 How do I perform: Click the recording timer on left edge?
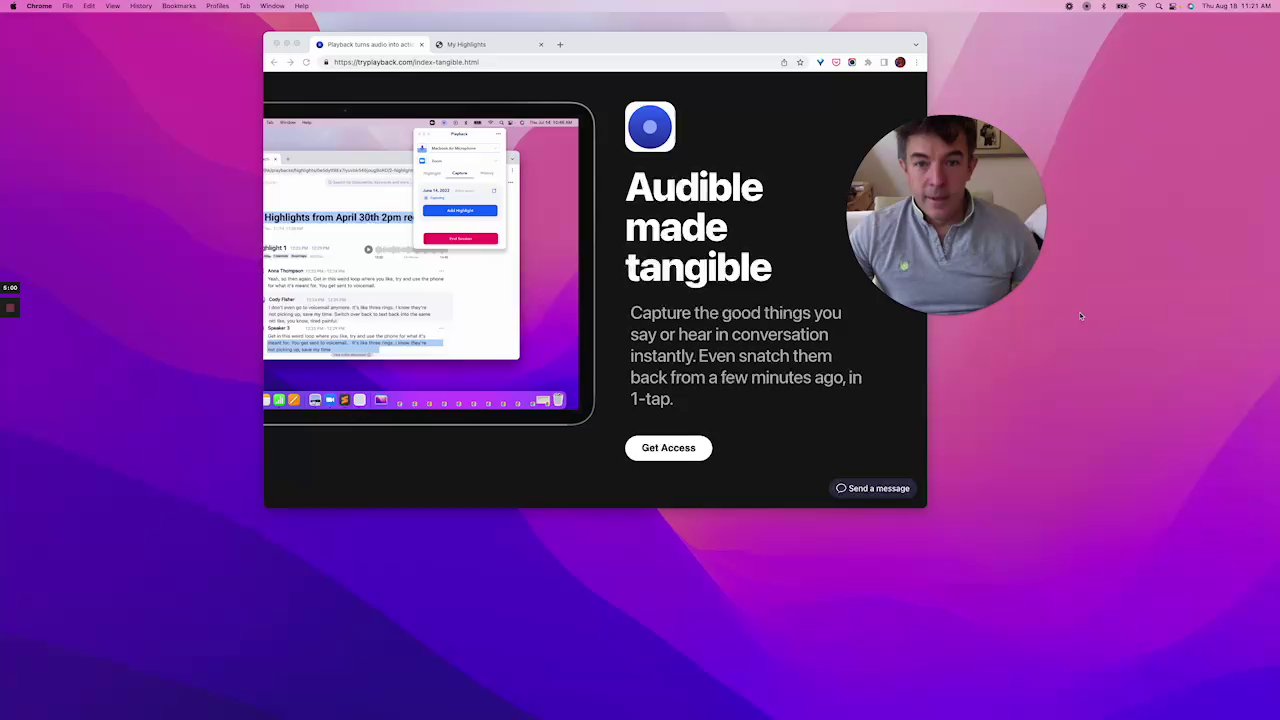(10, 288)
